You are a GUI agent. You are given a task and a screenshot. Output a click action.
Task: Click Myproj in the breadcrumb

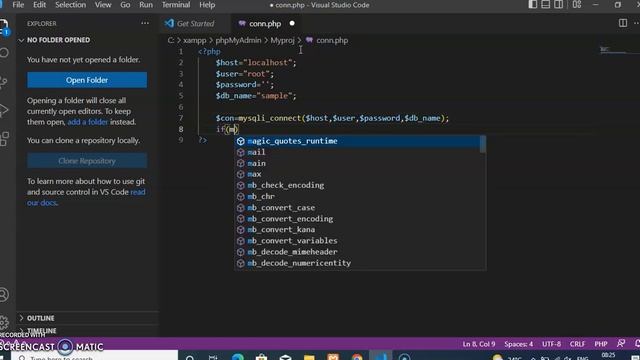click(x=282, y=40)
